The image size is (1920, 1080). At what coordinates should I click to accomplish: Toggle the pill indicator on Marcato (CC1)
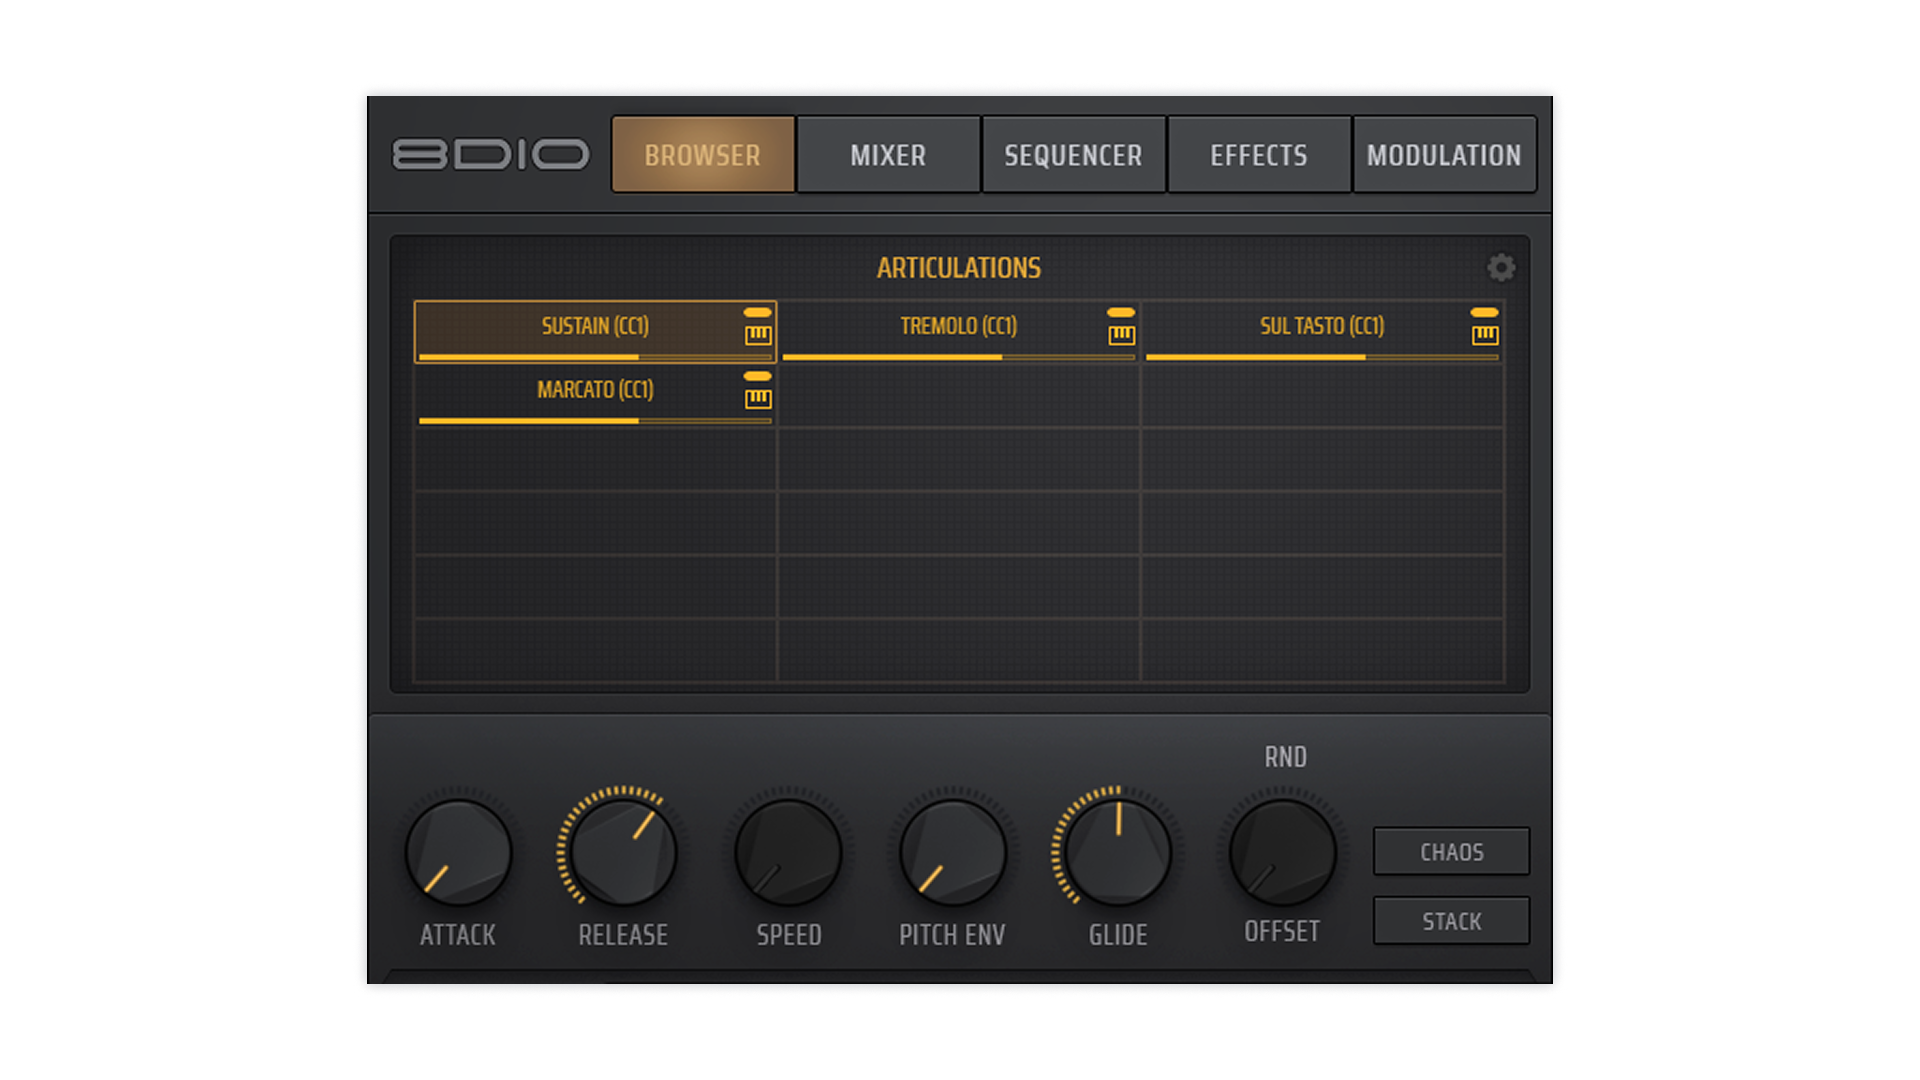point(758,377)
